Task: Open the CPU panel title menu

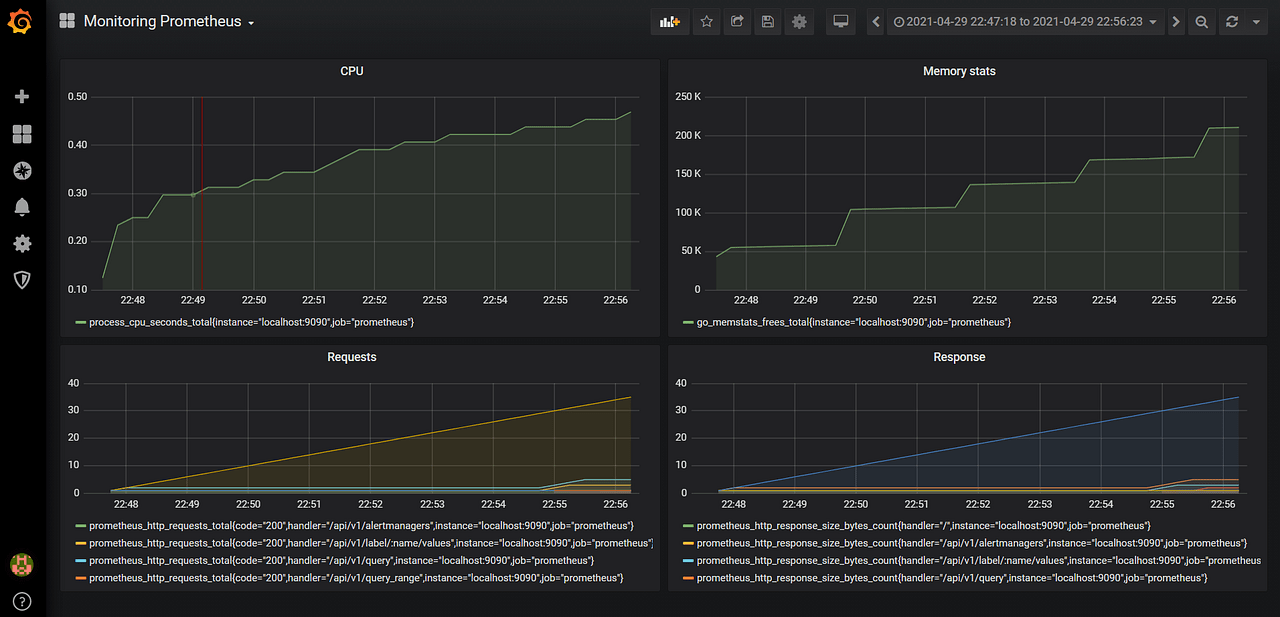Action: point(352,71)
